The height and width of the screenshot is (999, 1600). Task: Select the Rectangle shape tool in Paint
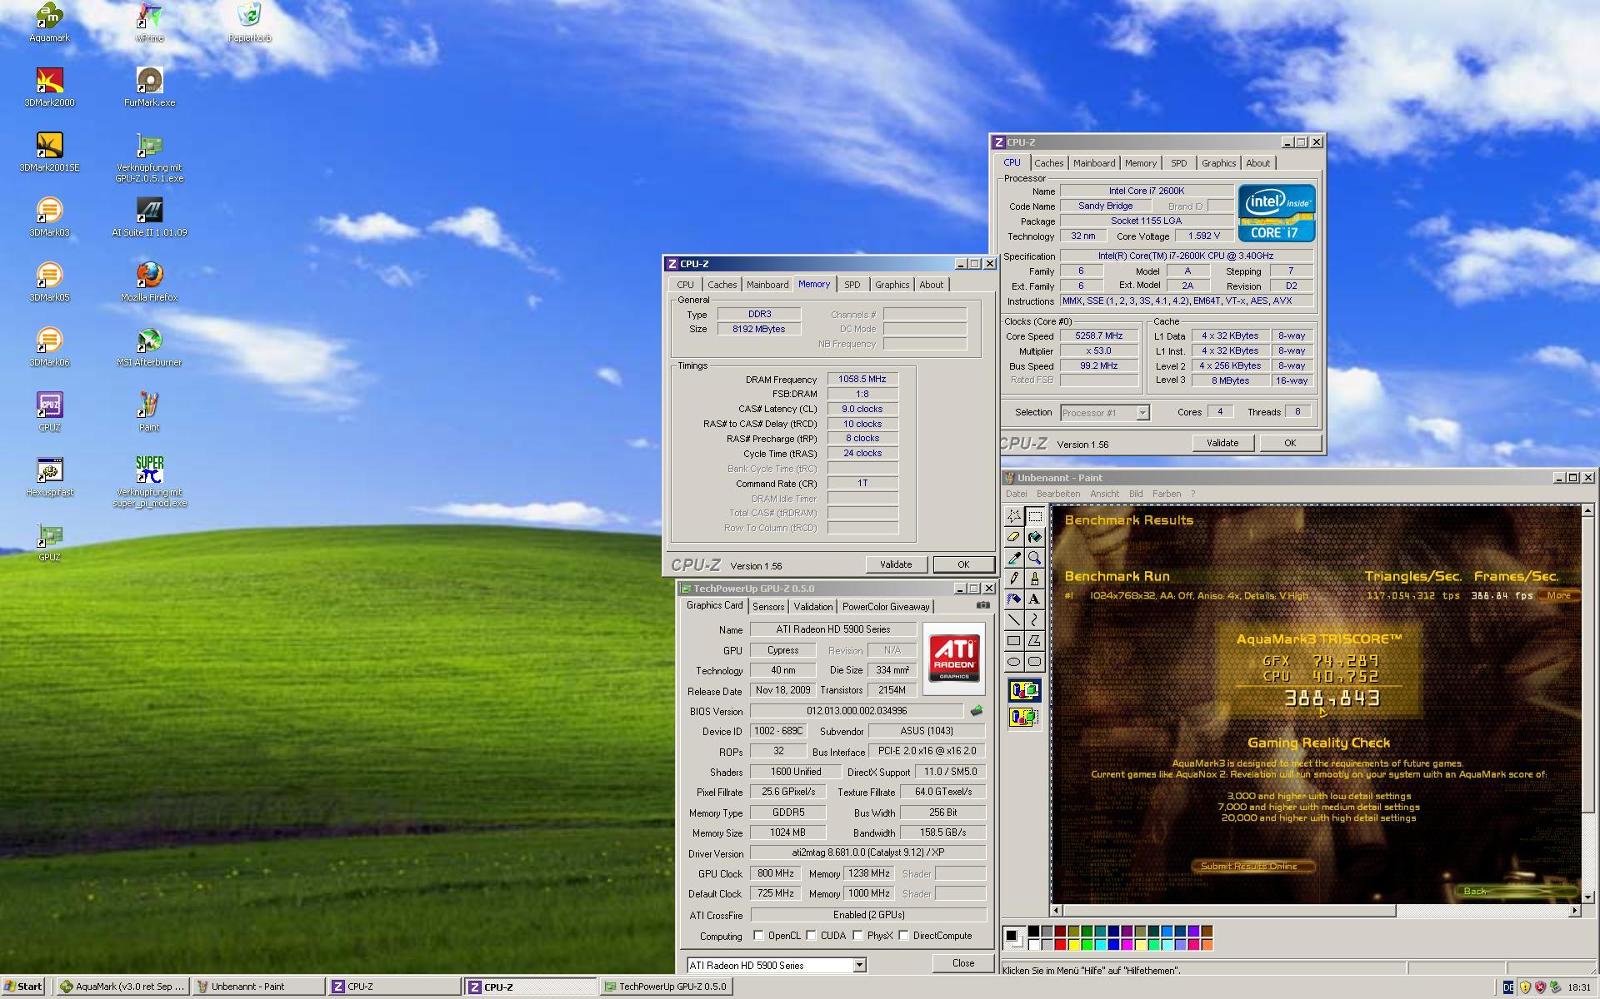point(1013,641)
